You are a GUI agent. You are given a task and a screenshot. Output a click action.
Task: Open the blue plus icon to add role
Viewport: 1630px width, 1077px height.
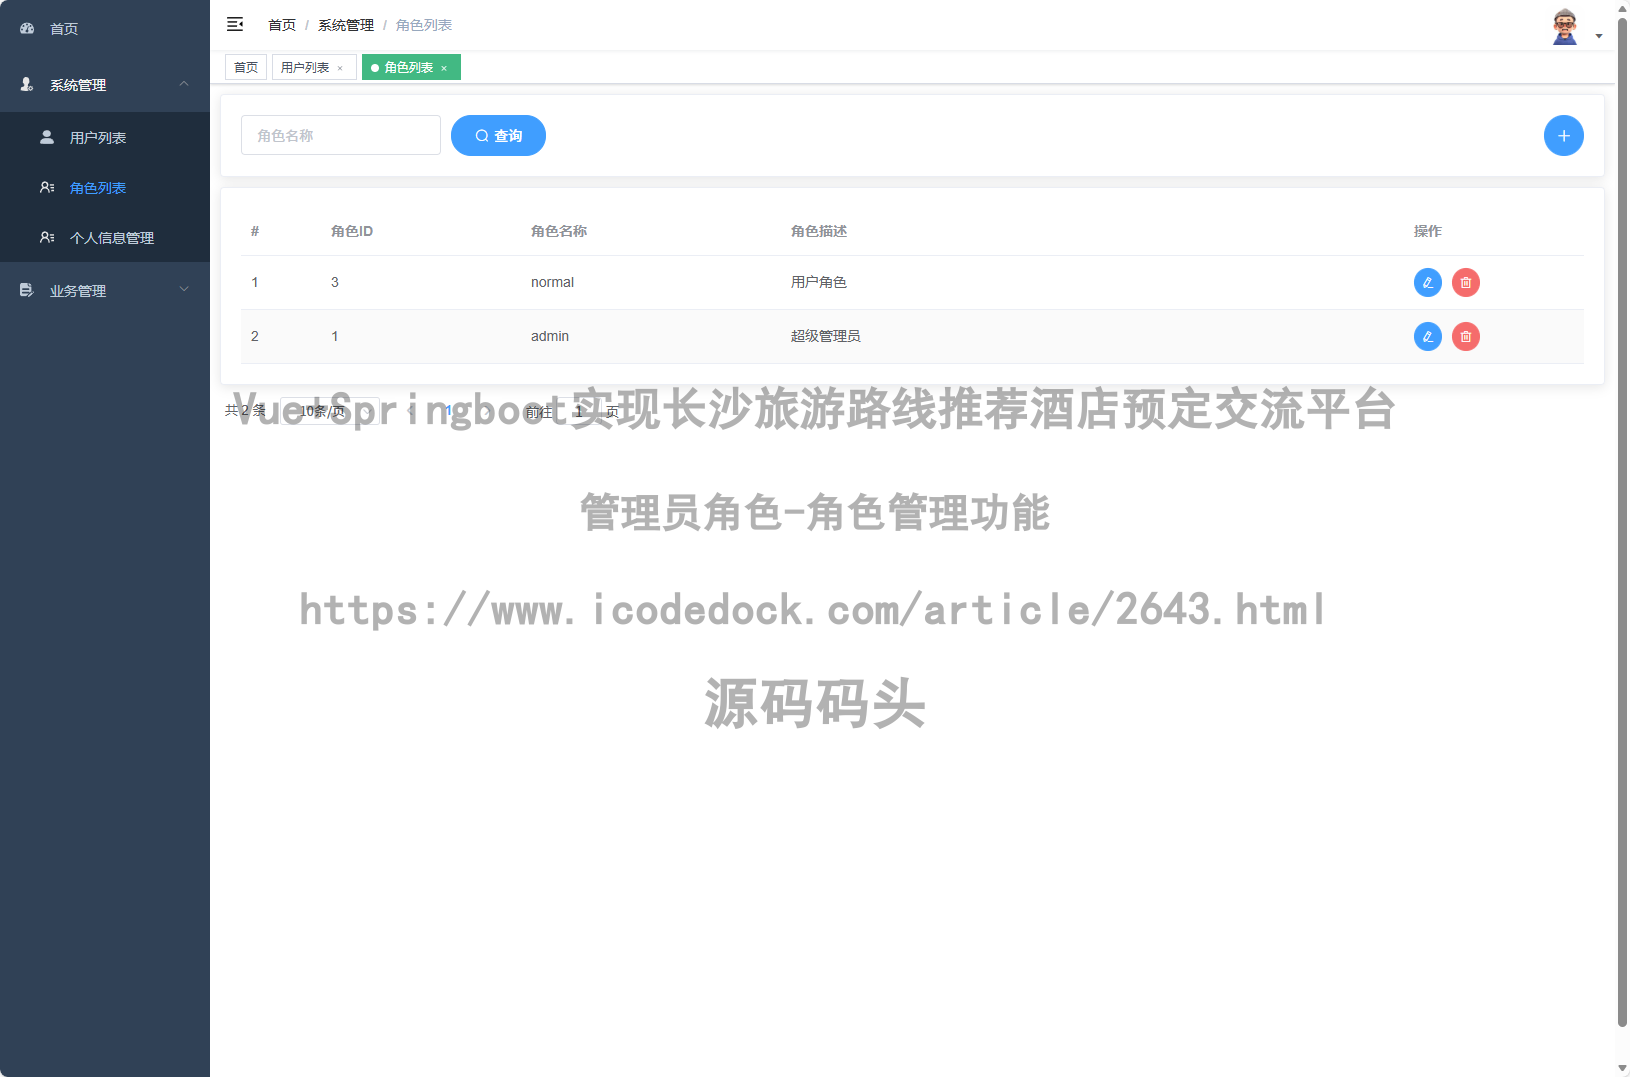[1563, 135]
